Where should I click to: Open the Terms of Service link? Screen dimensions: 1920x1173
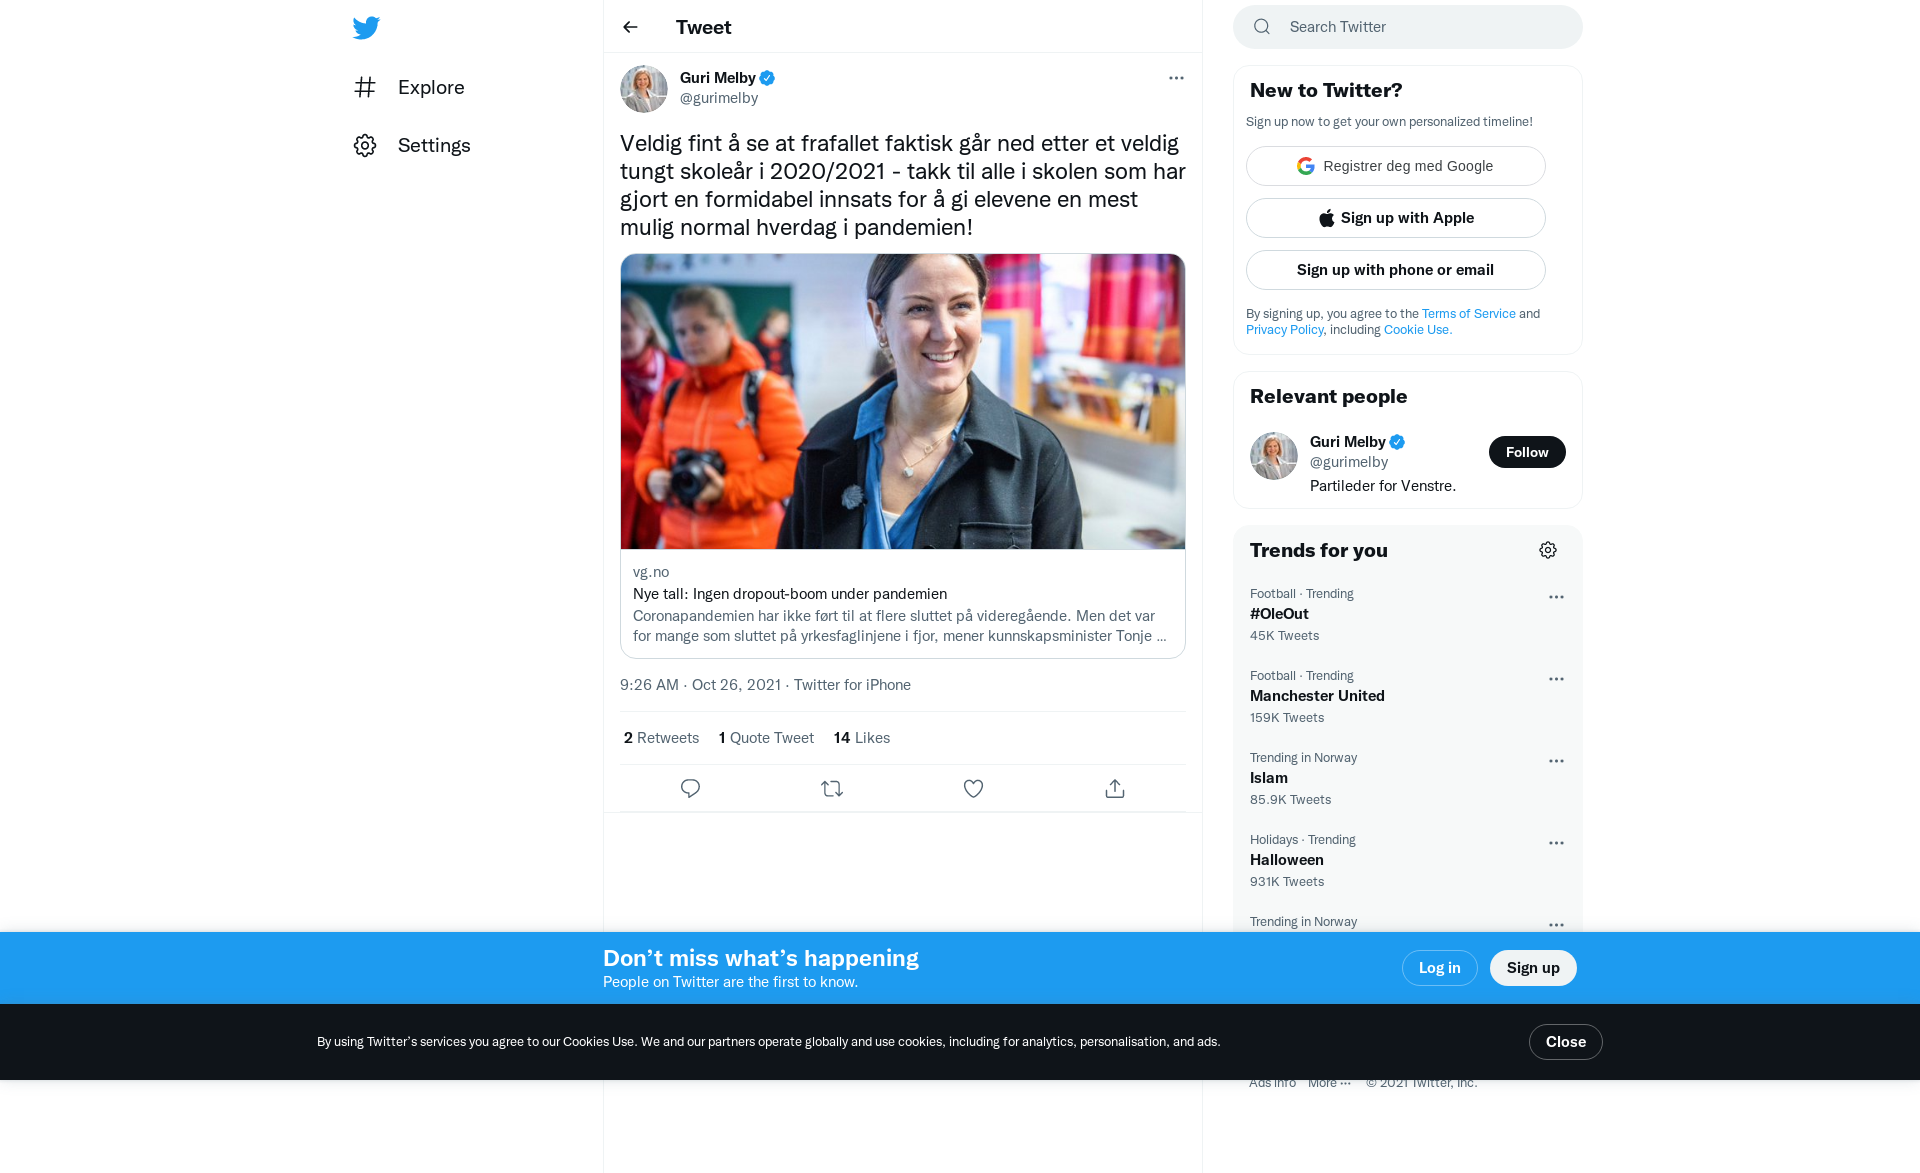click(x=1468, y=313)
